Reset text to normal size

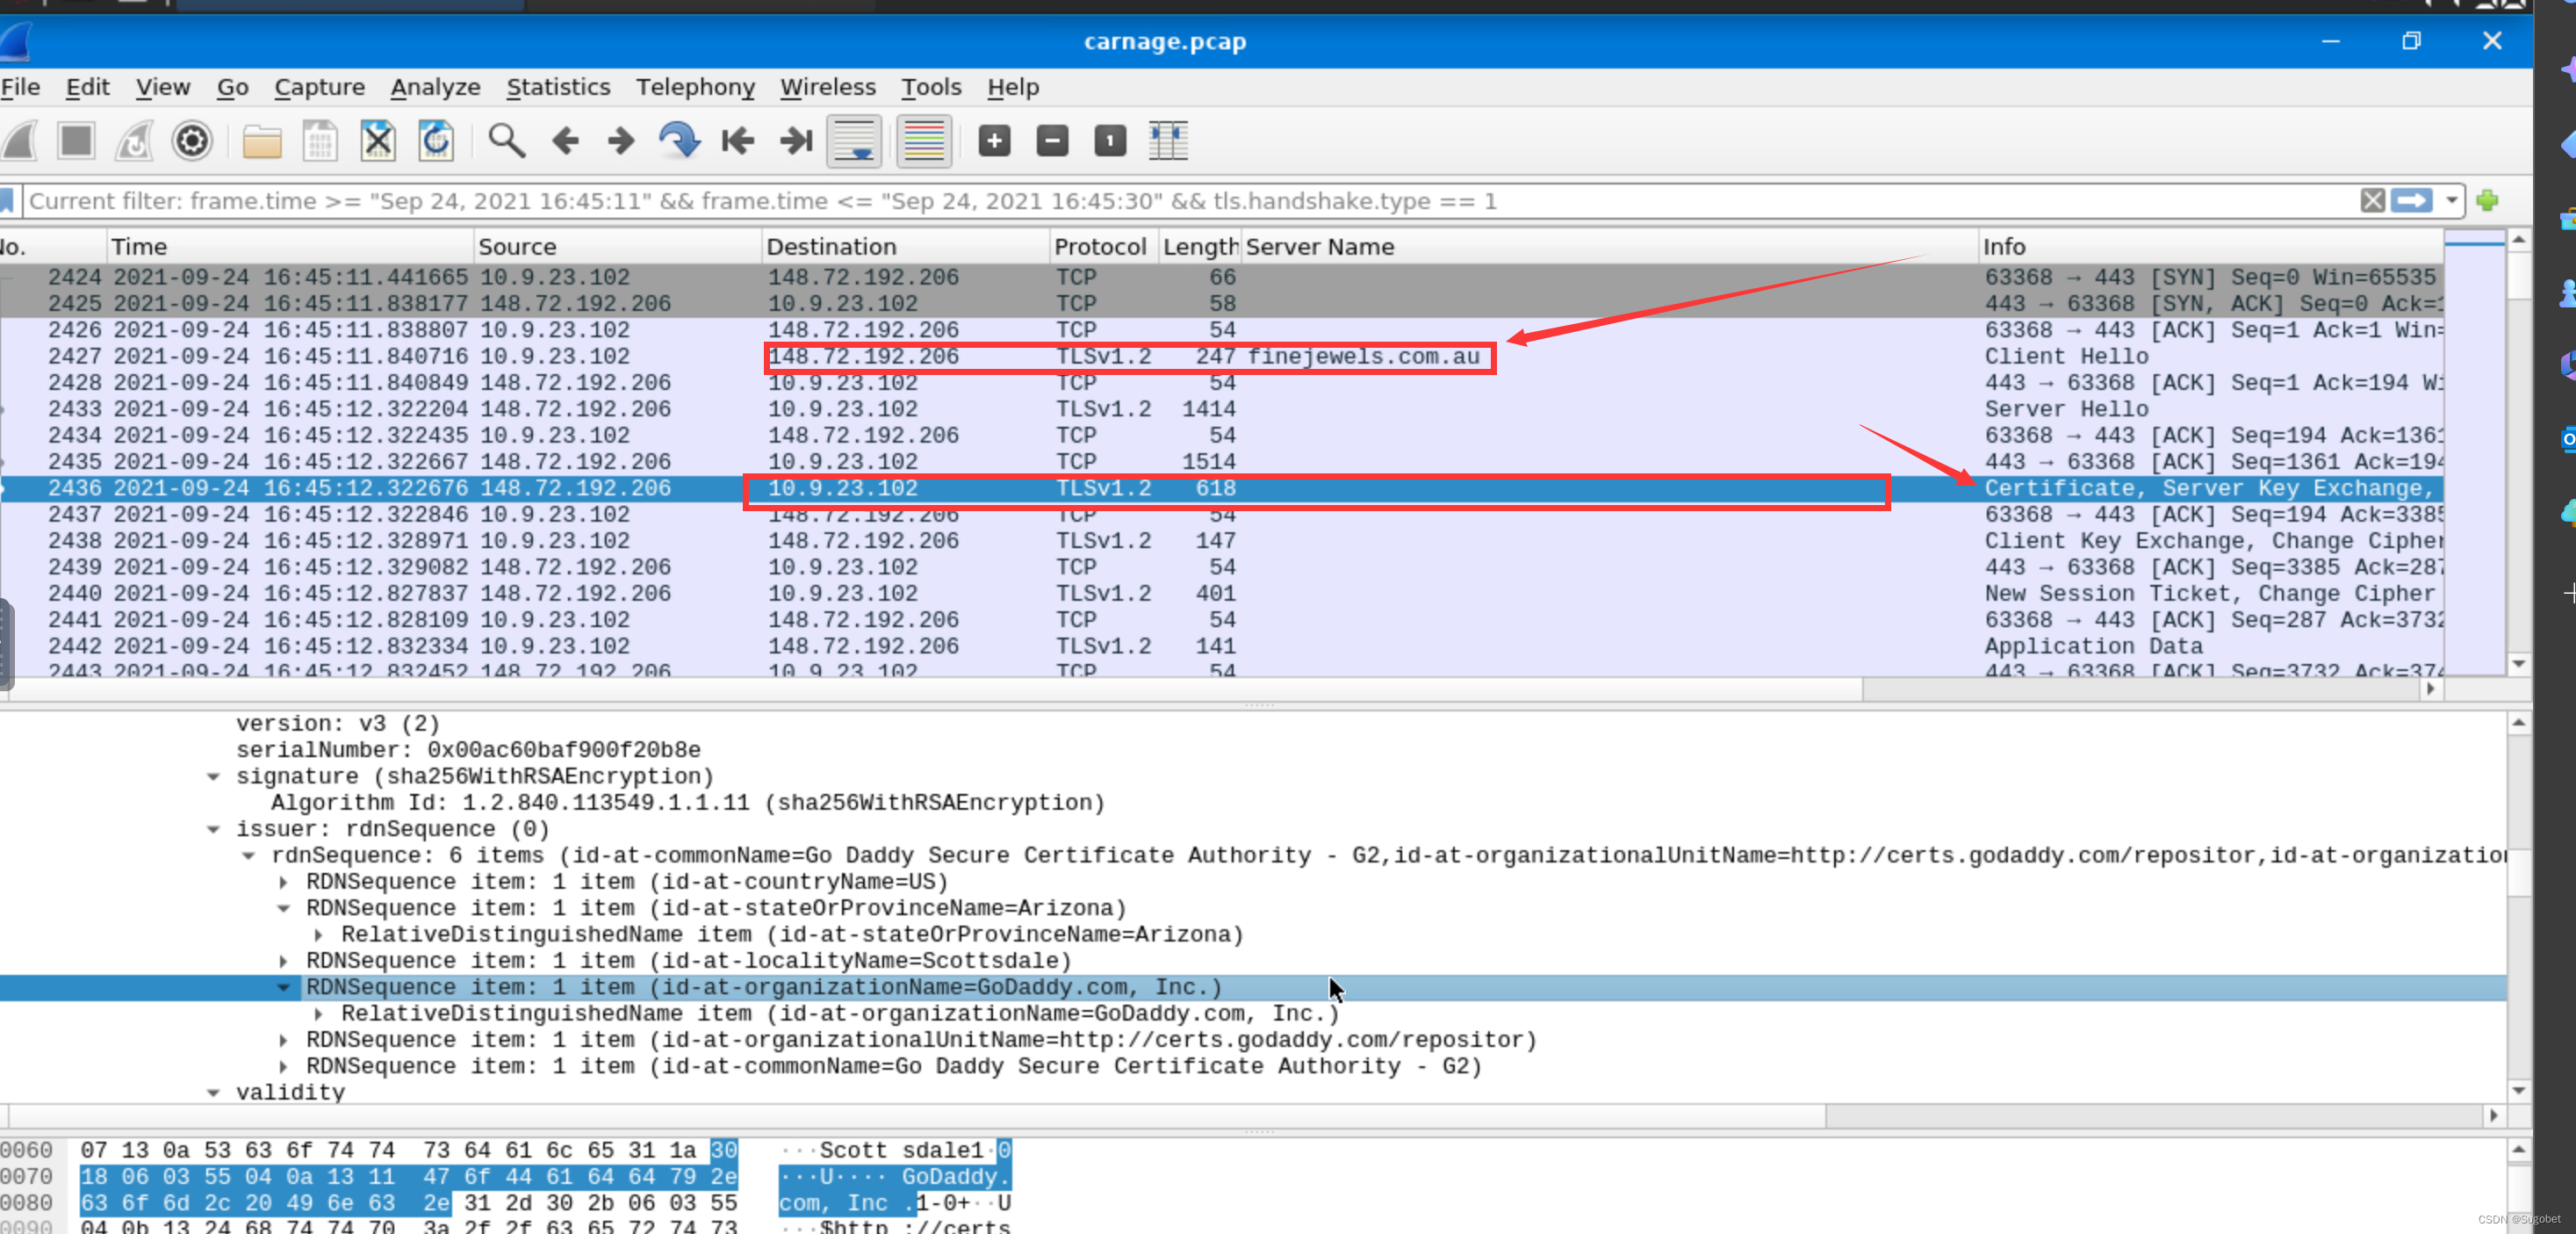point(1110,141)
